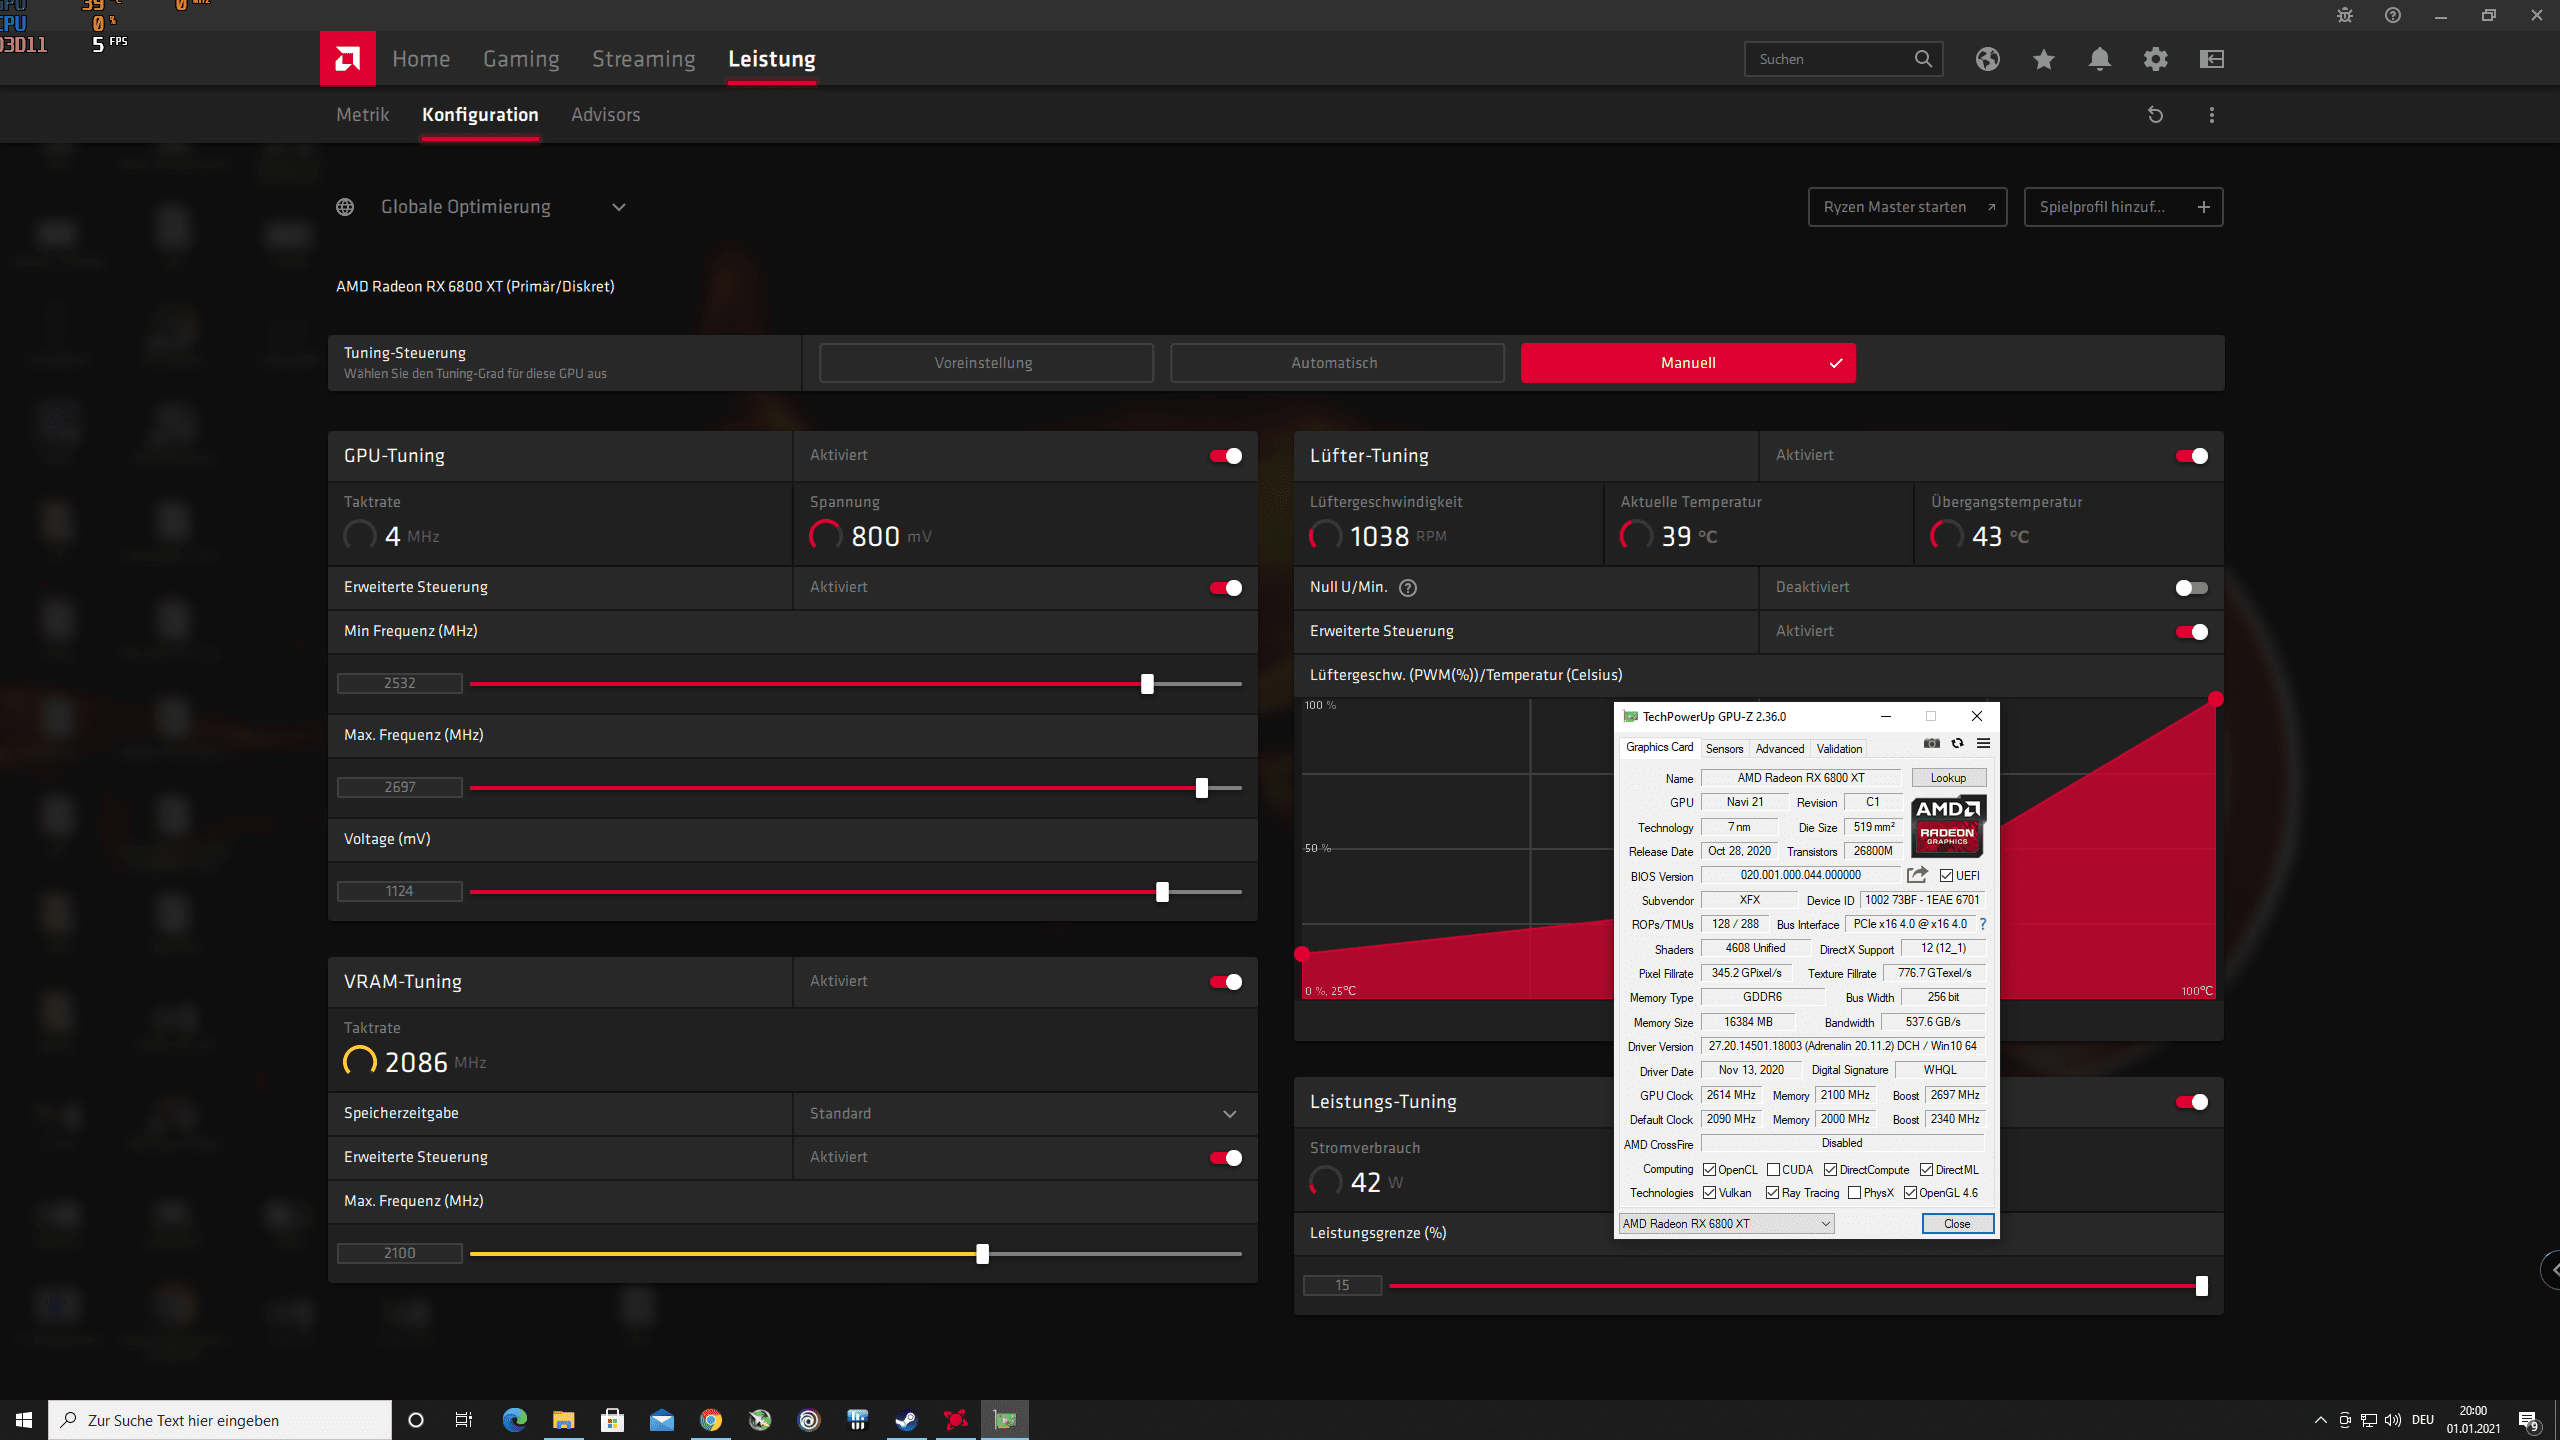Click the Globale Optimierung globe icon
Screen dimensions: 2560x1440
(345, 207)
